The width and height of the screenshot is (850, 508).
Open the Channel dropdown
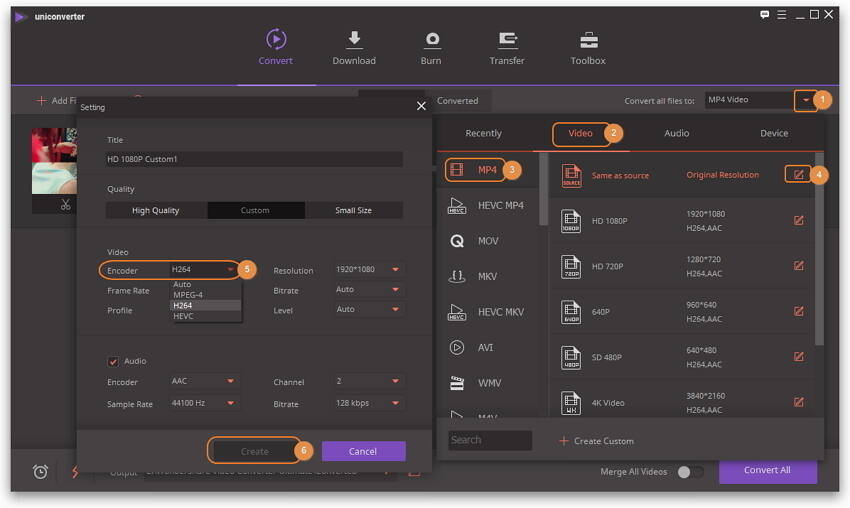(x=368, y=381)
